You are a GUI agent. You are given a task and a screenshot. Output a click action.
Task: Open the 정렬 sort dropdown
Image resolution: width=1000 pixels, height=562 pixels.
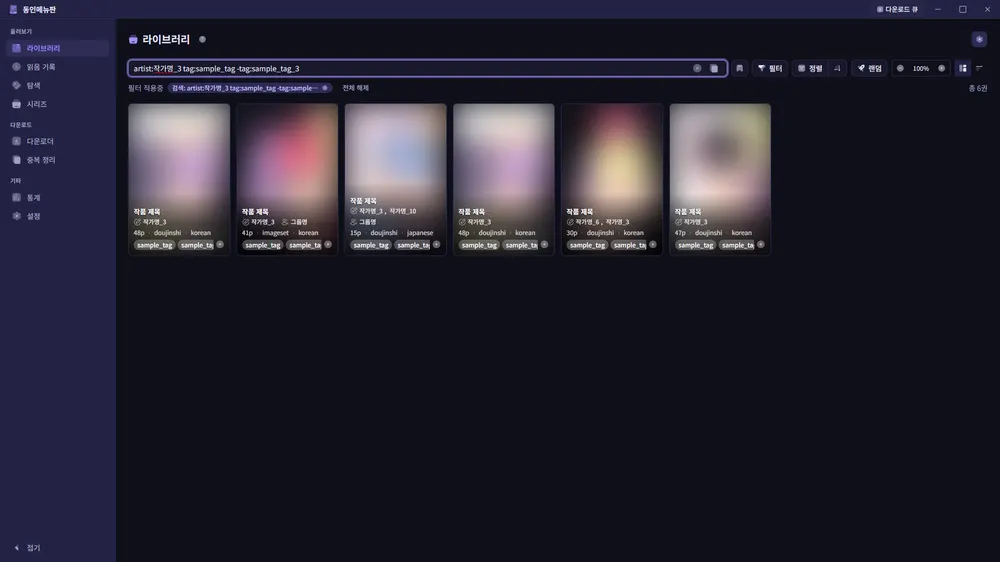pyautogui.click(x=810, y=68)
